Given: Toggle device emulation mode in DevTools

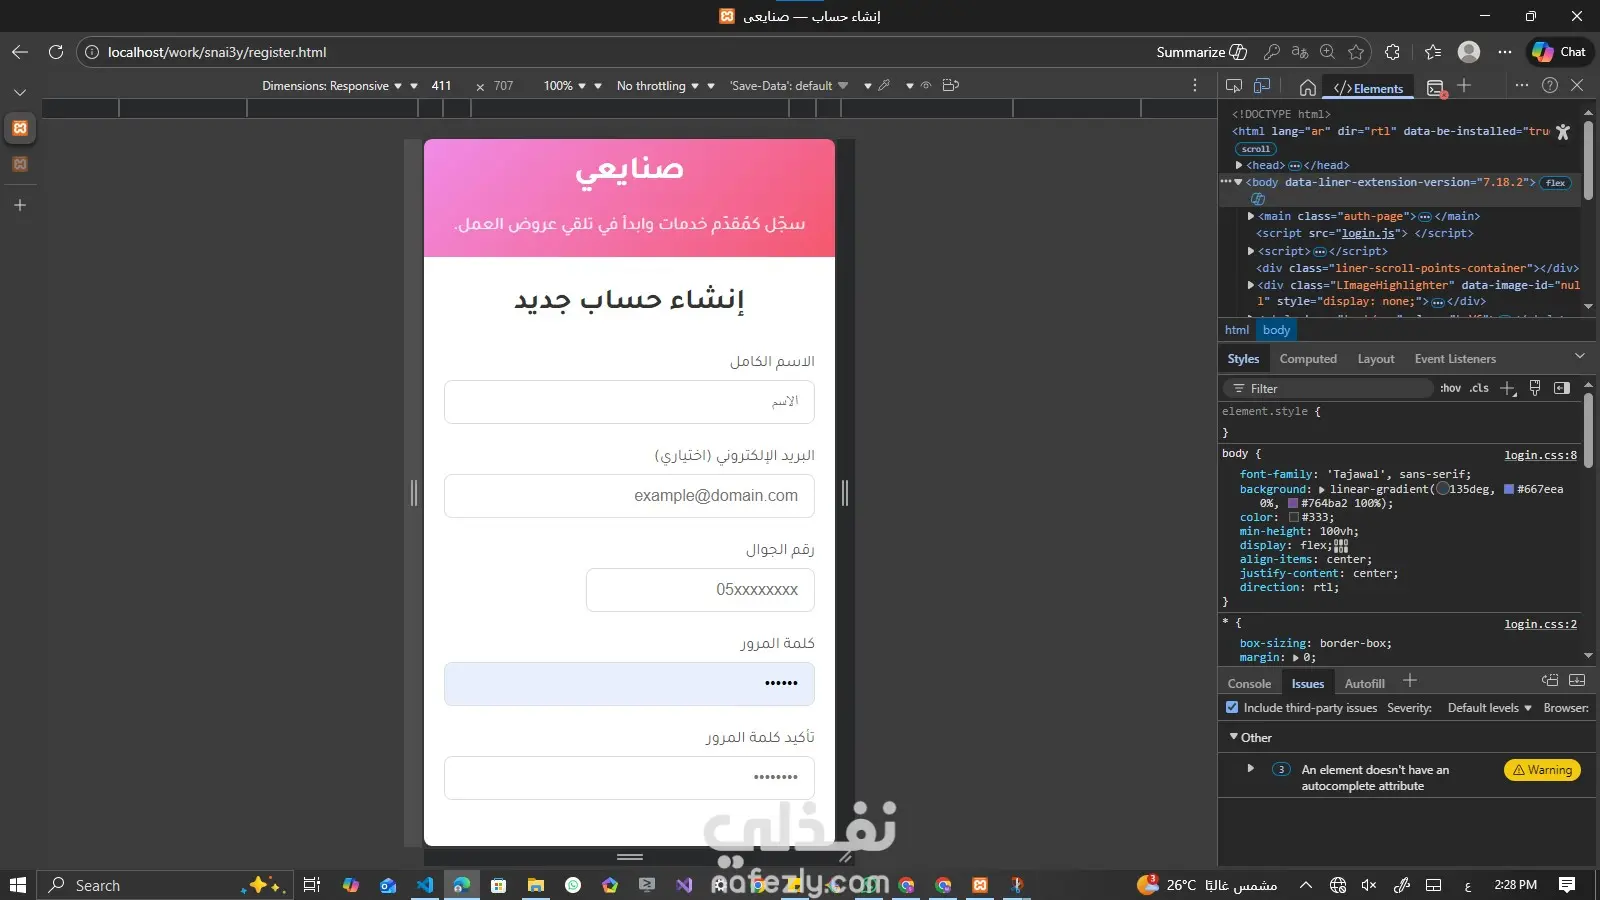Looking at the screenshot, I should [1262, 86].
